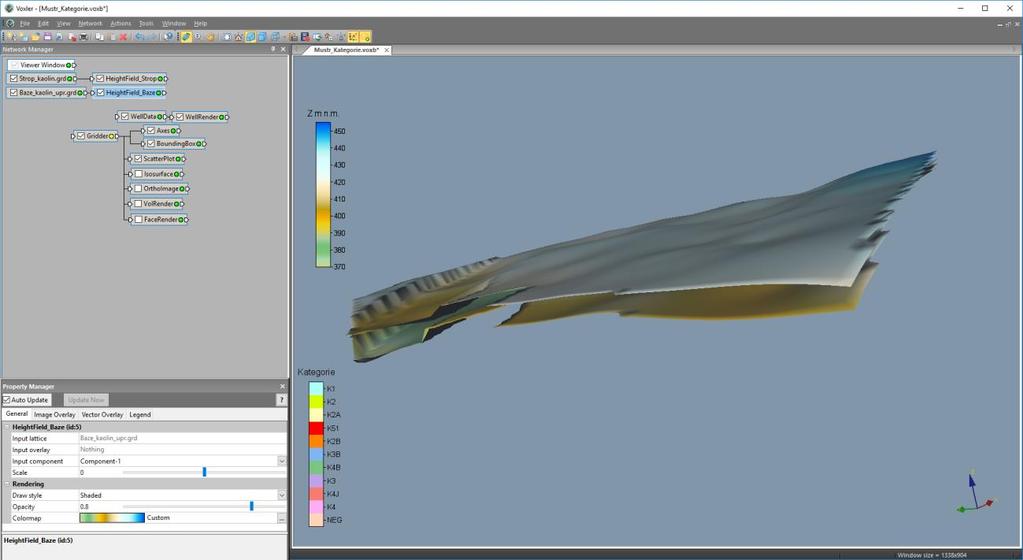1023x560 pixels.
Task: Click the Scale slider handle
Action: click(204, 472)
